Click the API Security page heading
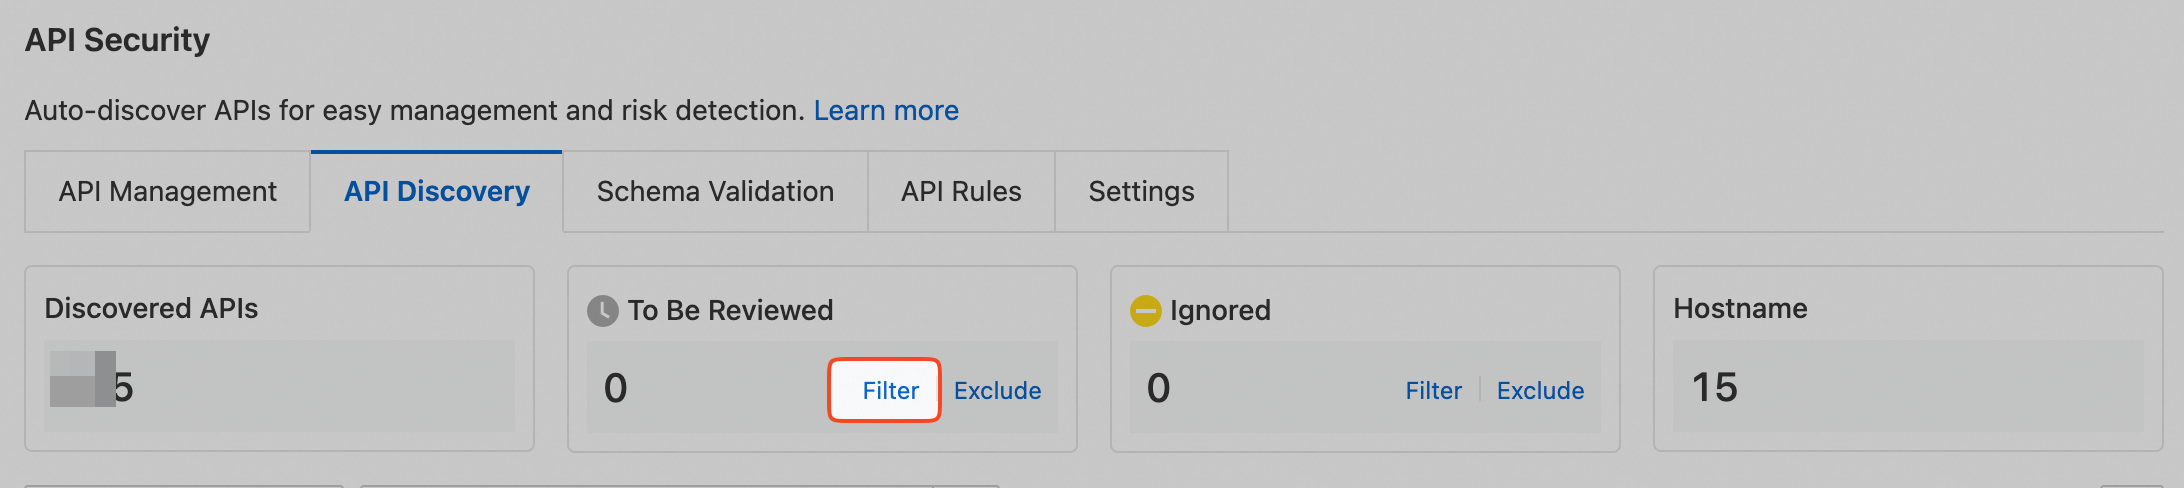 (x=117, y=40)
